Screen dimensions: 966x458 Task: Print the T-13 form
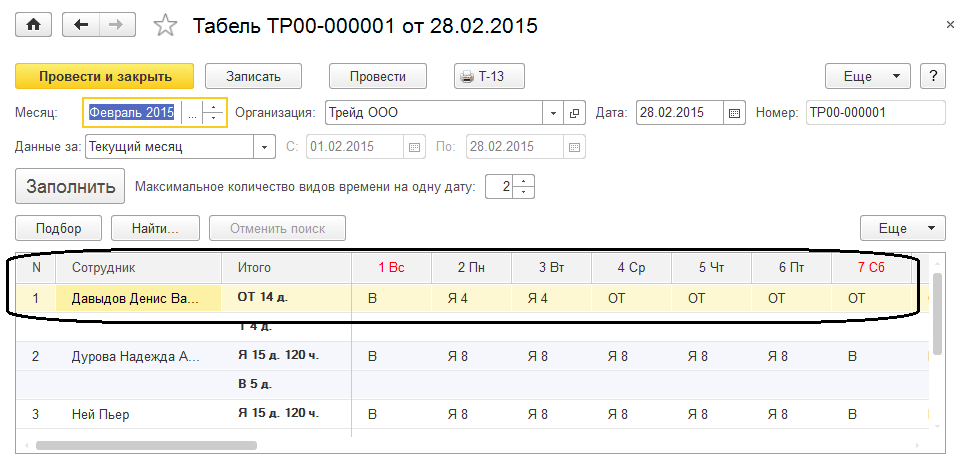[489, 76]
